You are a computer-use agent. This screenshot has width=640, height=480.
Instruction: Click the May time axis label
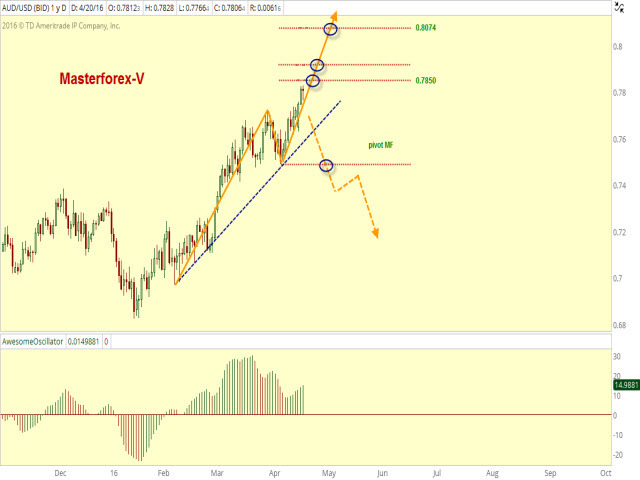tap(329, 473)
